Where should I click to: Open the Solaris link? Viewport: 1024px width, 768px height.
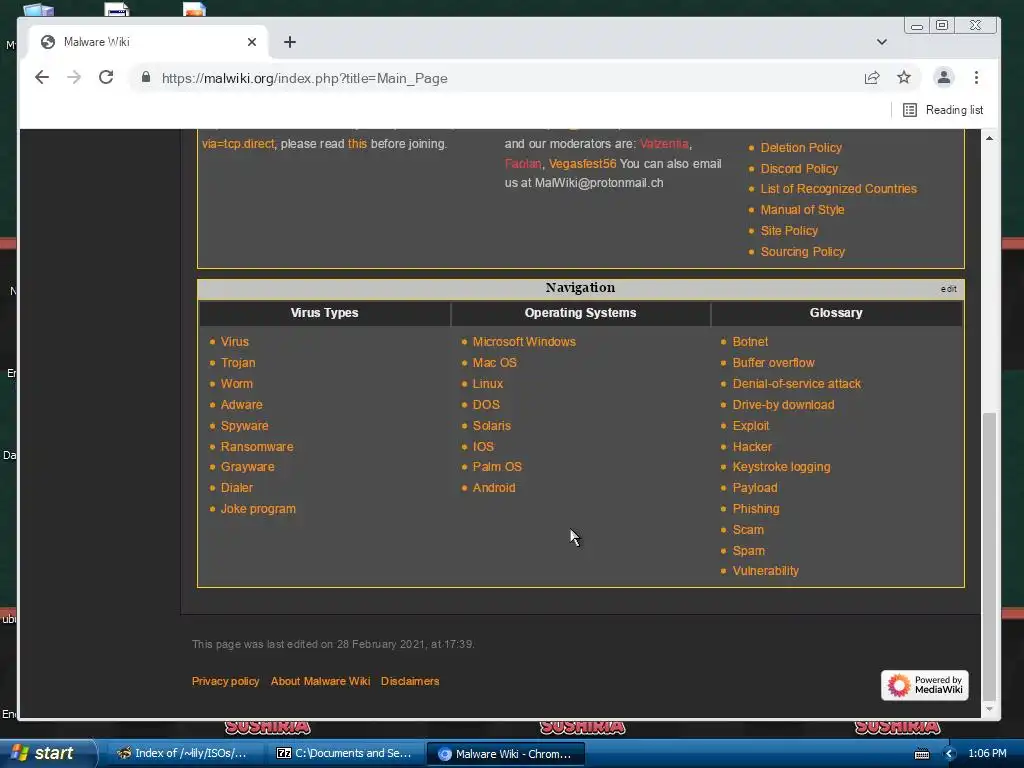(x=491, y=426)
